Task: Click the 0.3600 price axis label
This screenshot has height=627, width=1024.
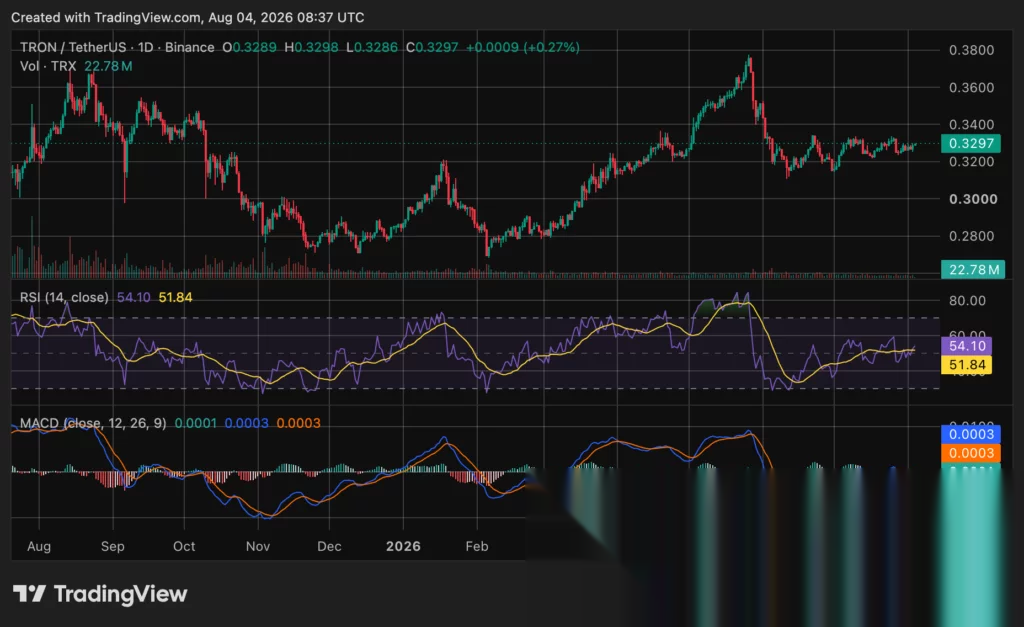Action: pos(971,88)
